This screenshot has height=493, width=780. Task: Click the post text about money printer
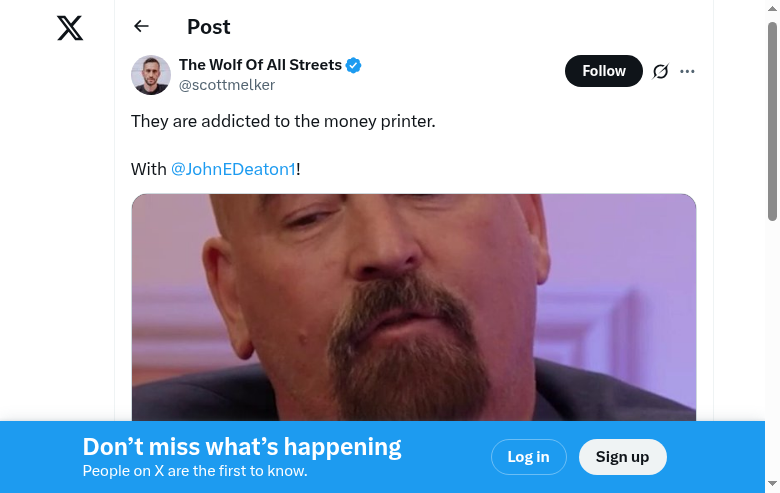tap(283, 121)
